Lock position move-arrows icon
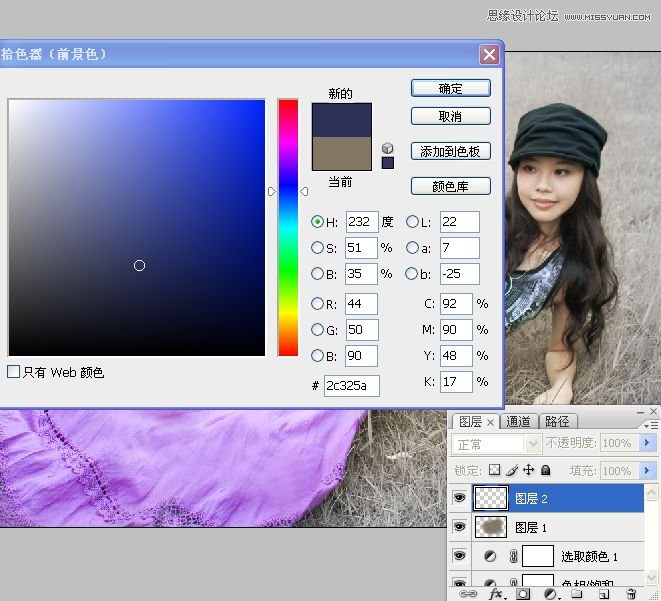This screenshot has width=661, height=601. (x=528, y=470)
